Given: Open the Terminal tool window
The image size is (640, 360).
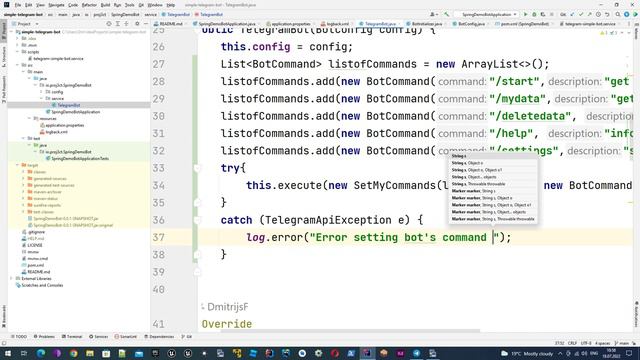Looking at the screenshot, I should 72,337.
